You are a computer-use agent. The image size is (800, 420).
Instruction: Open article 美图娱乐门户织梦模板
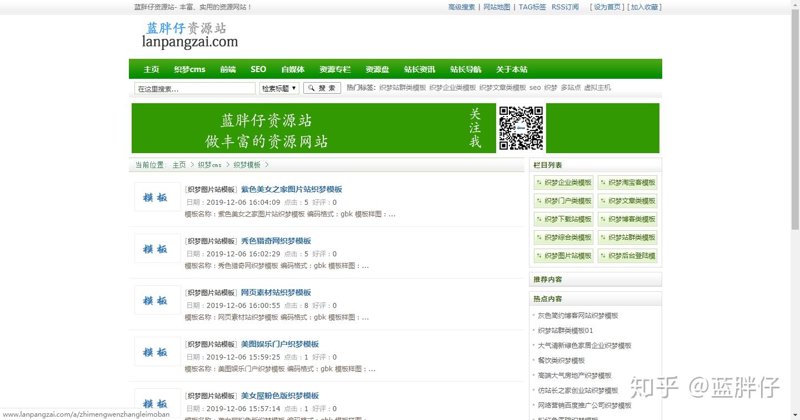280,344
